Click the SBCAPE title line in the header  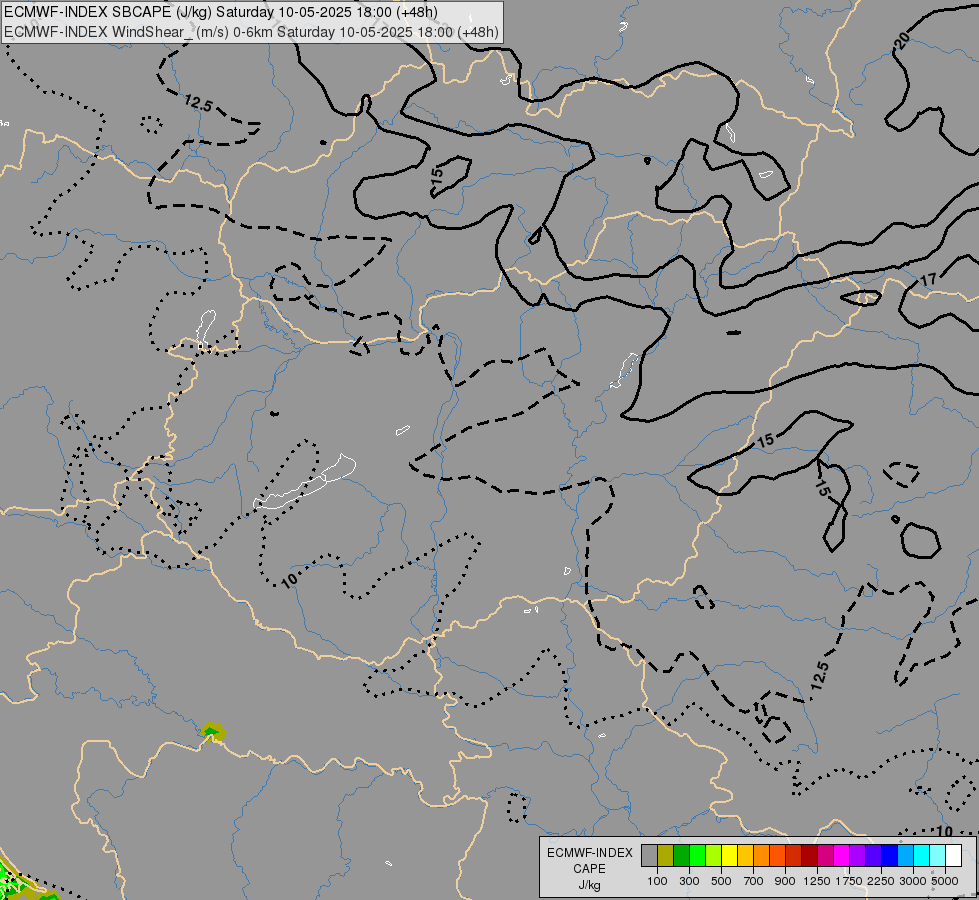(x=221, y=12)
